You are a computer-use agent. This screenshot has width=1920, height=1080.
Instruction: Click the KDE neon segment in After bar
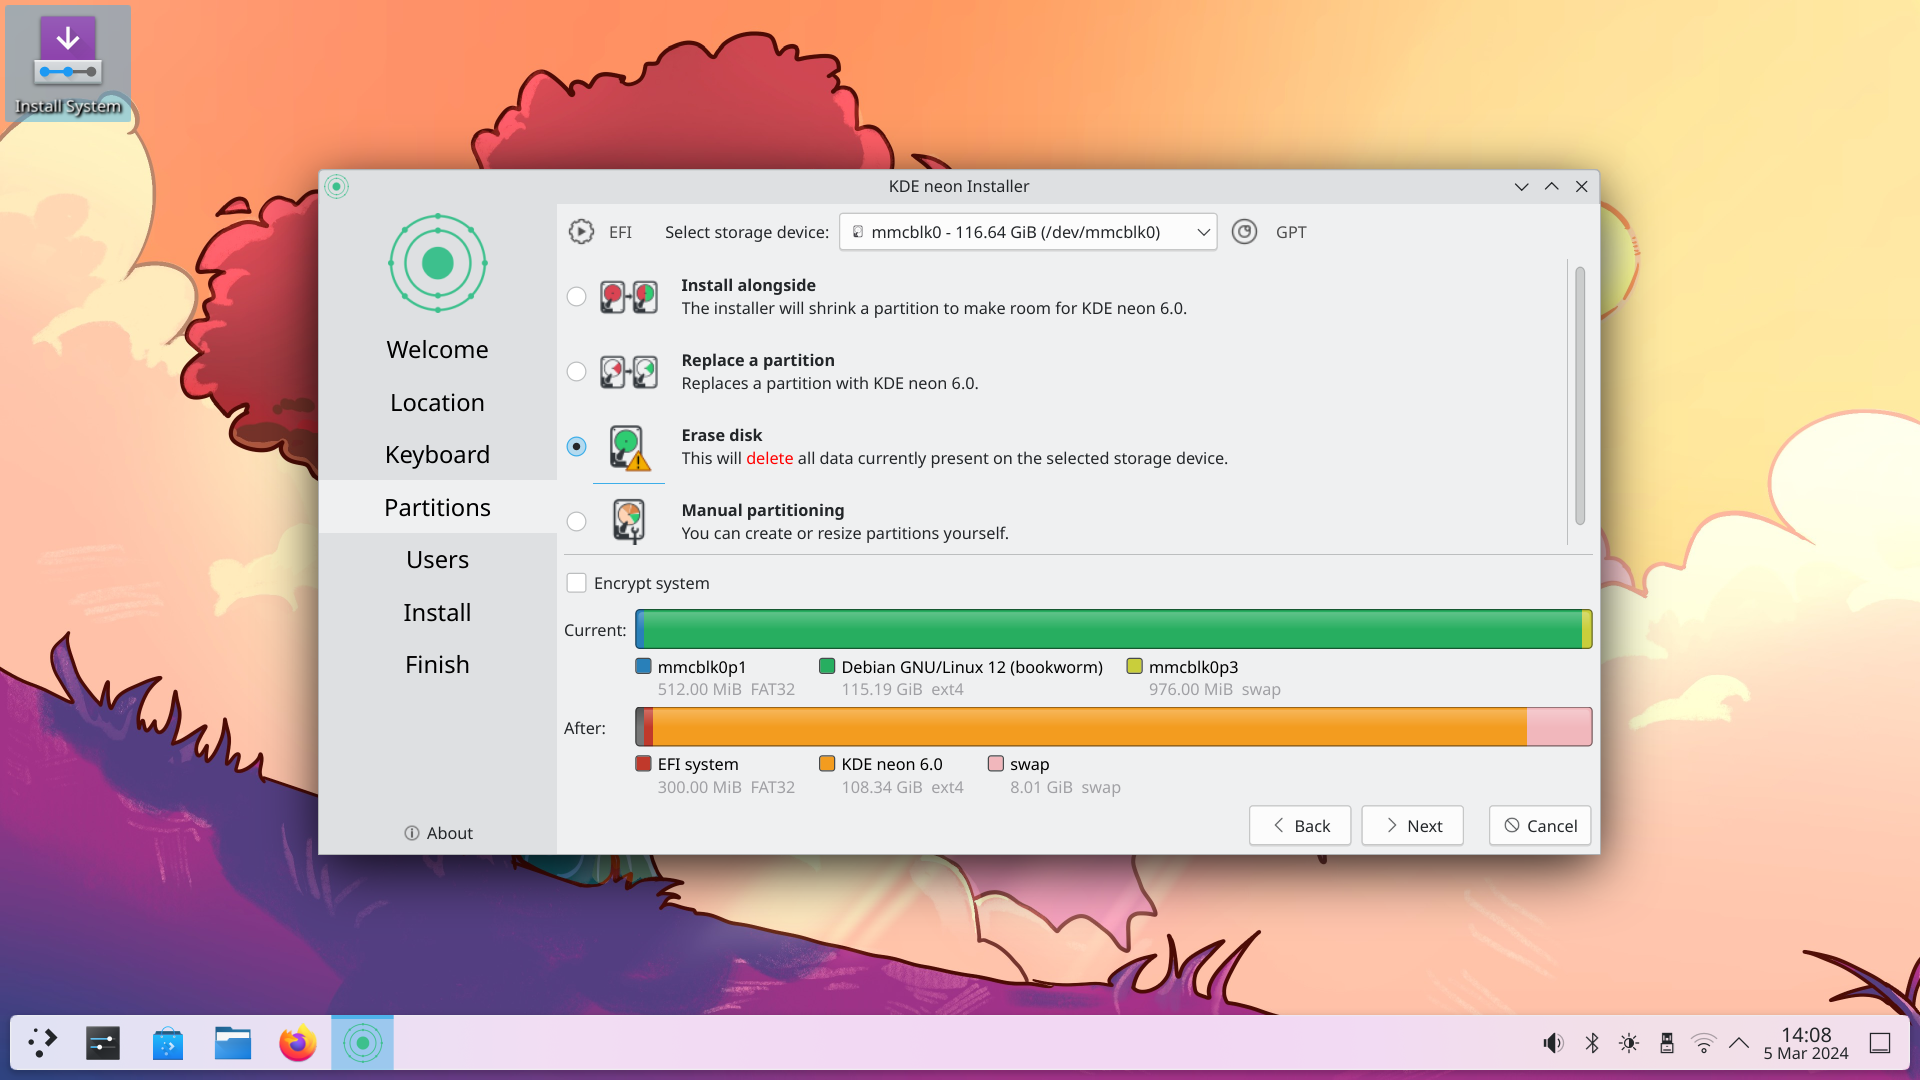[x=1090, y=727]
